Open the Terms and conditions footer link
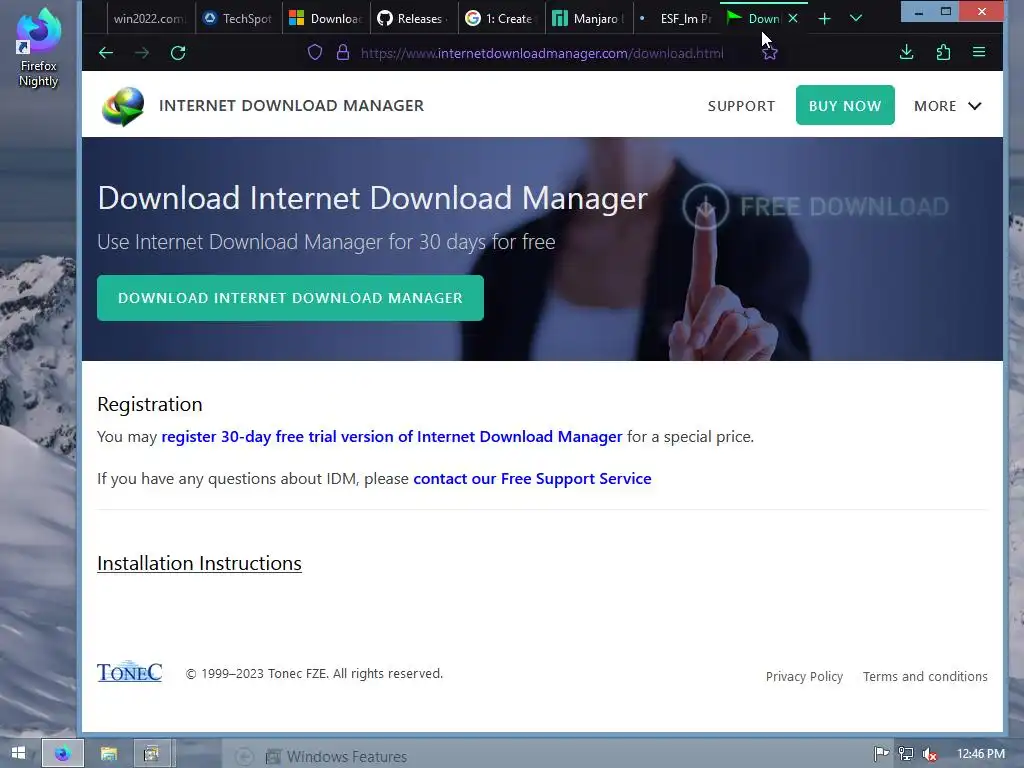The image size is (1024, 768). coord(925,677)
